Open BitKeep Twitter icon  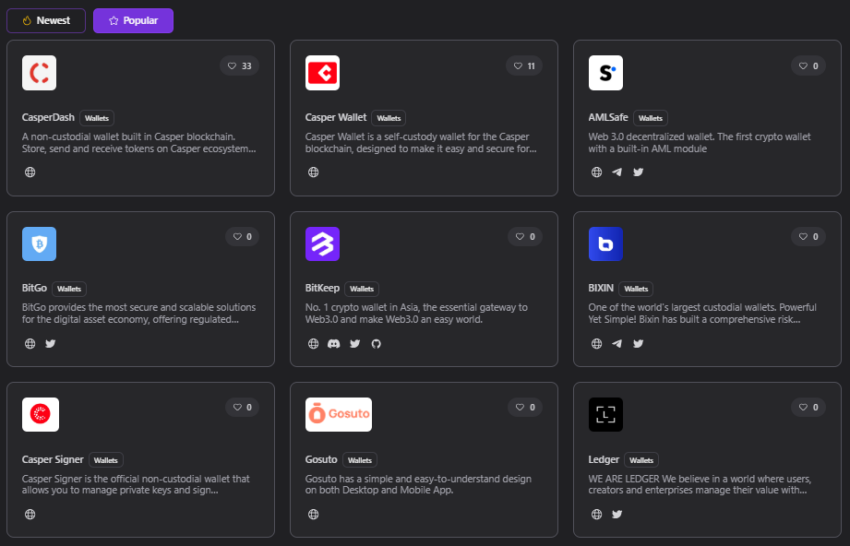355,344
